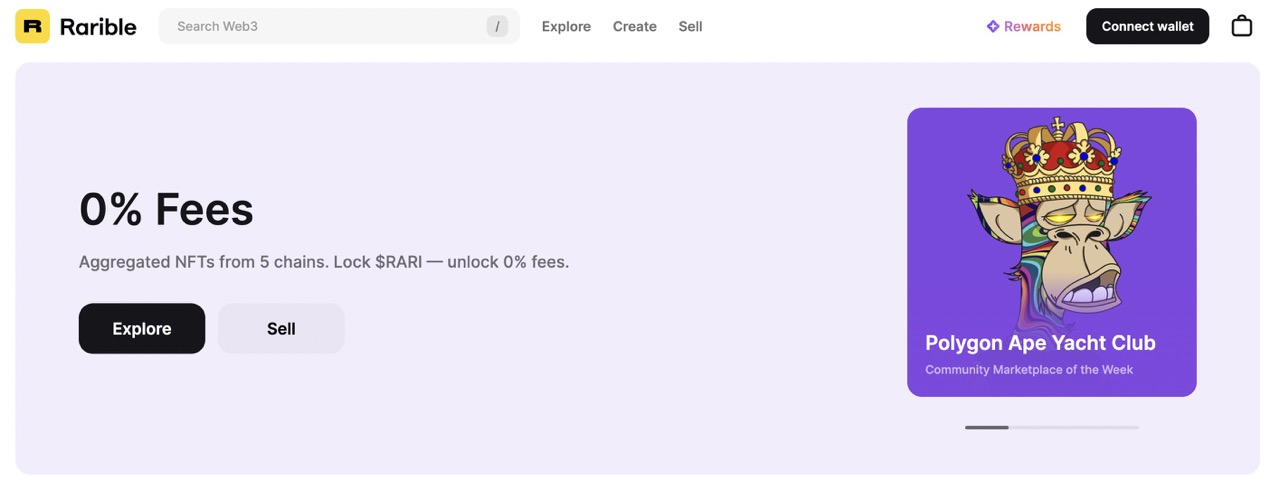This screenshot has width=1280, height=481.
Task: Jump to the middle of carousel progress bar
Action: coord(1052,427)
